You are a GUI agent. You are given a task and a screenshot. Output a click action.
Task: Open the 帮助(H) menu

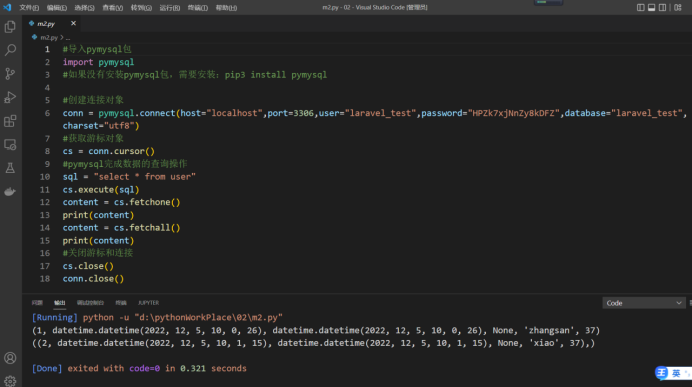[226, 8]
